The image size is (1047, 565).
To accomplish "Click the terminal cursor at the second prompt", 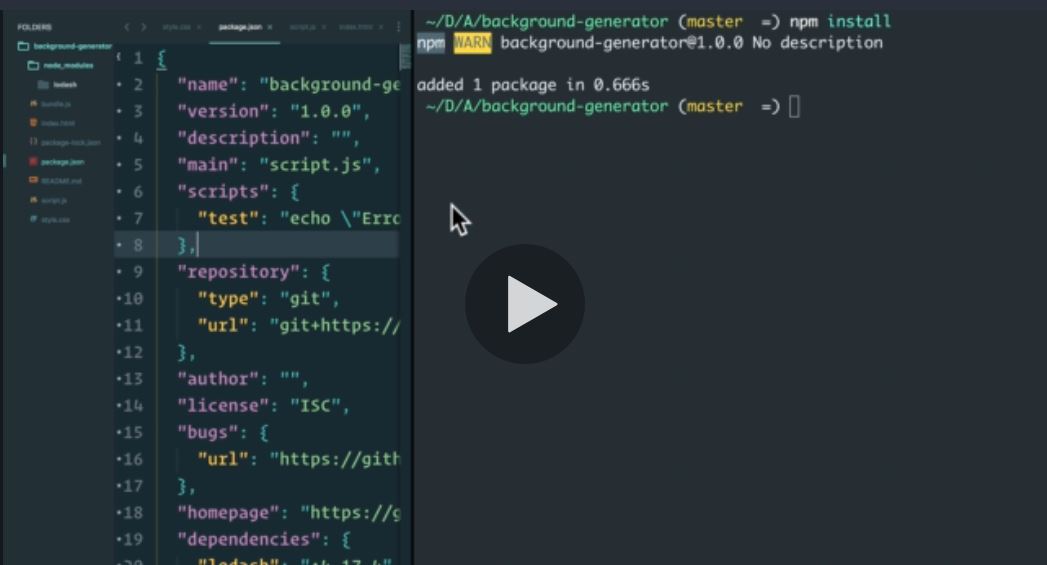I will tap(794, 106).
